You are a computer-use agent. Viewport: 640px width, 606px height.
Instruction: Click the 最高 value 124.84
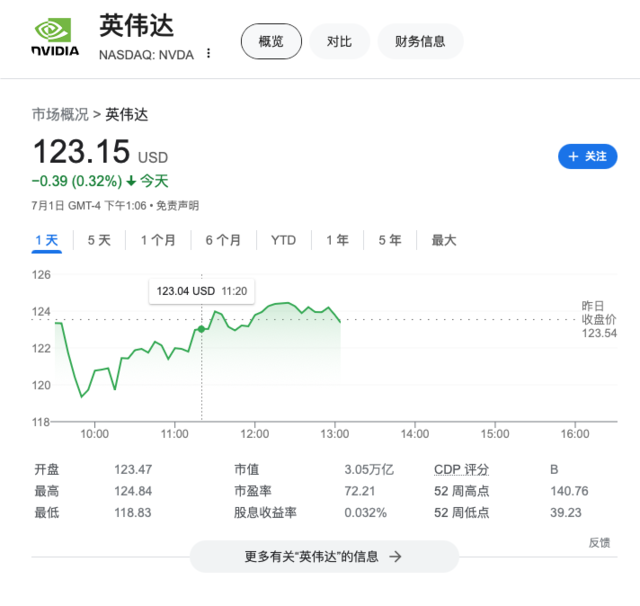click(133, 491)
